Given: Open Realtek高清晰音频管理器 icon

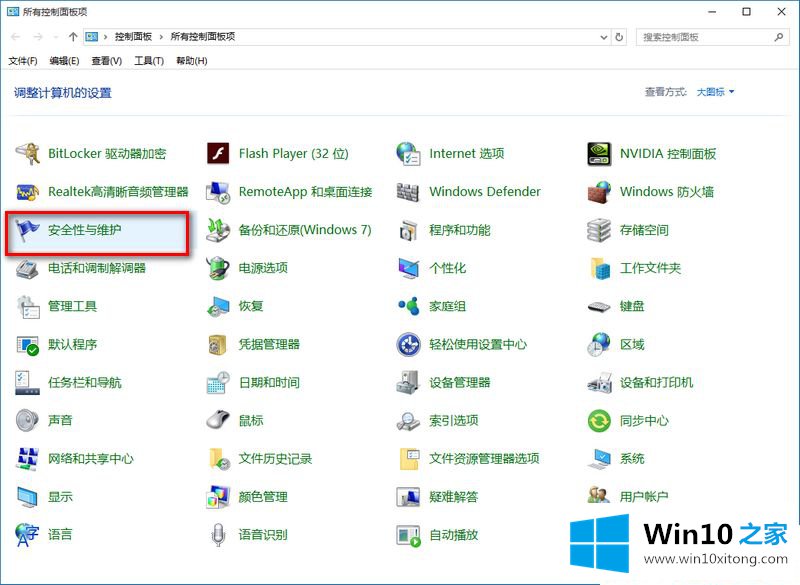Looking at the screenshot, I should point(28,192).
